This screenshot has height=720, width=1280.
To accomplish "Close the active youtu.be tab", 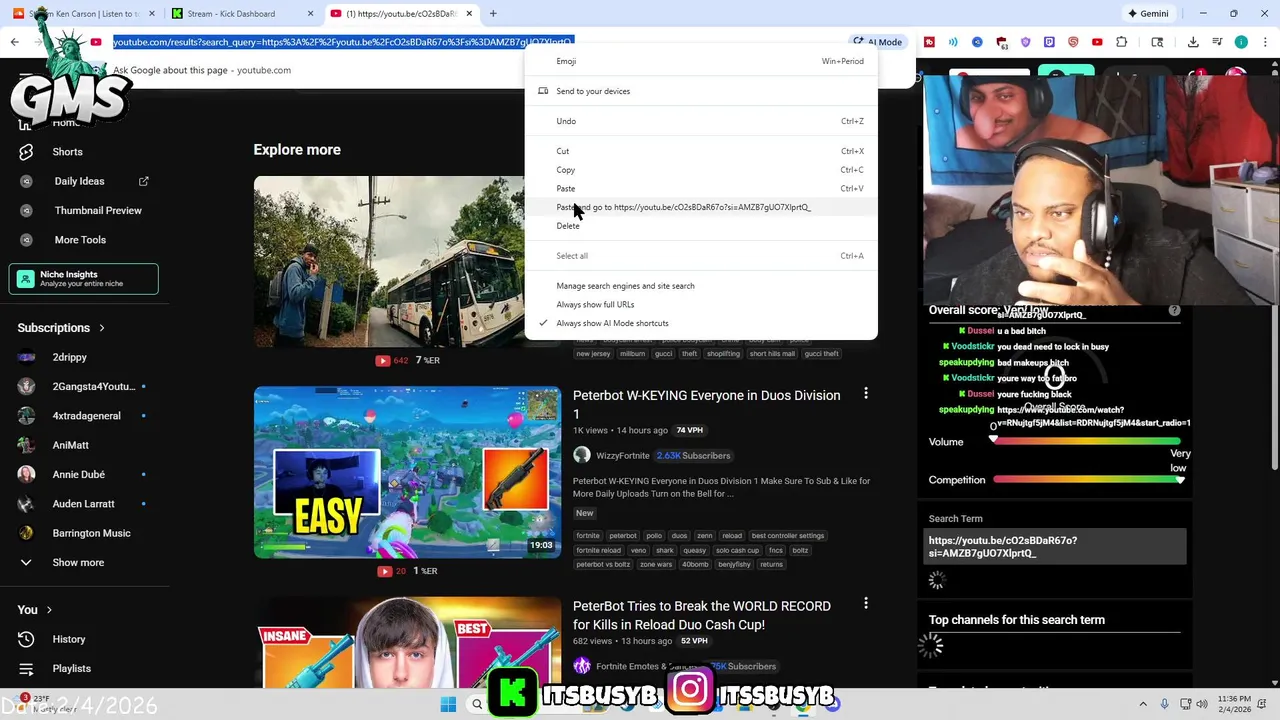I will (x=469, y=14).
